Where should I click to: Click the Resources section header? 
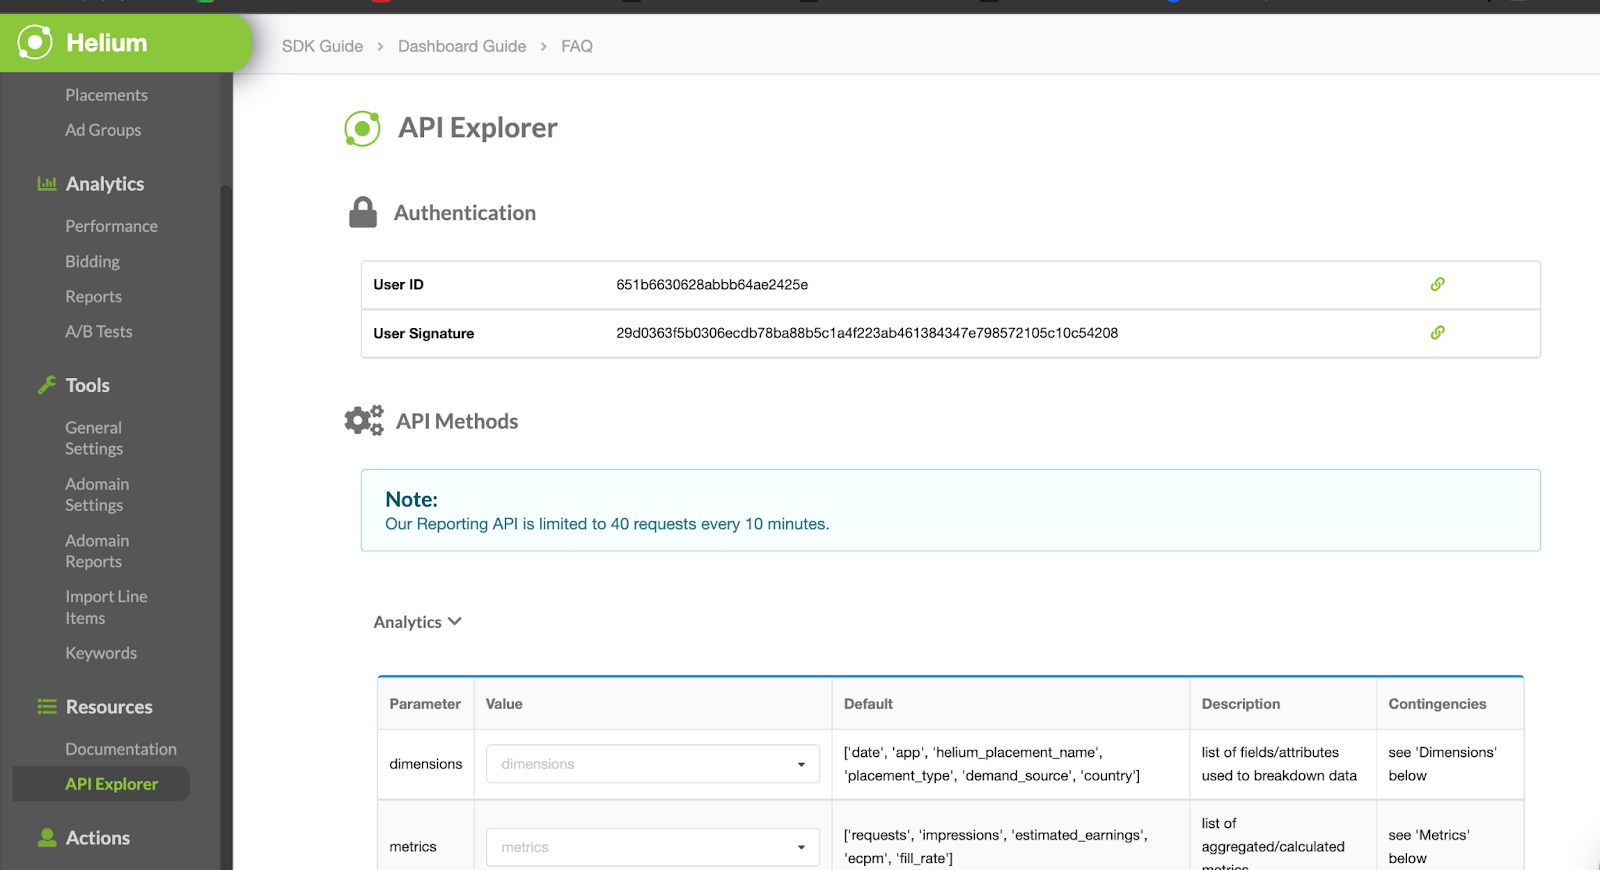(109, 707)
